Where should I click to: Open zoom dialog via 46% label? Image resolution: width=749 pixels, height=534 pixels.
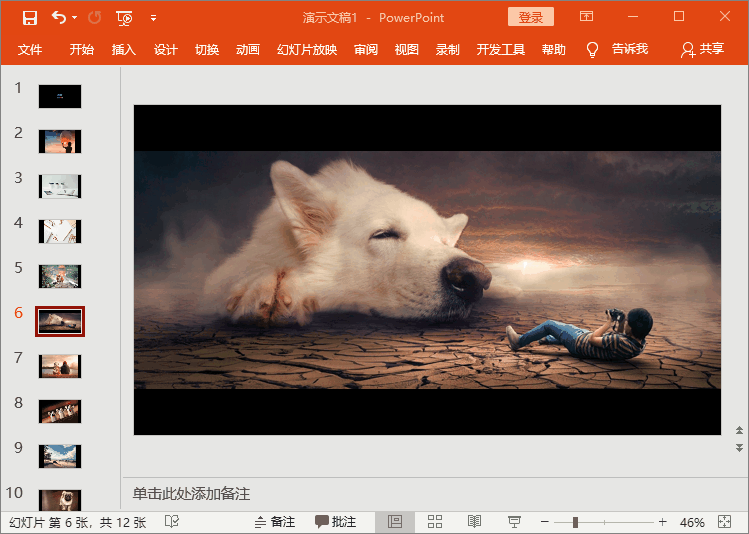tap(692, 523)
